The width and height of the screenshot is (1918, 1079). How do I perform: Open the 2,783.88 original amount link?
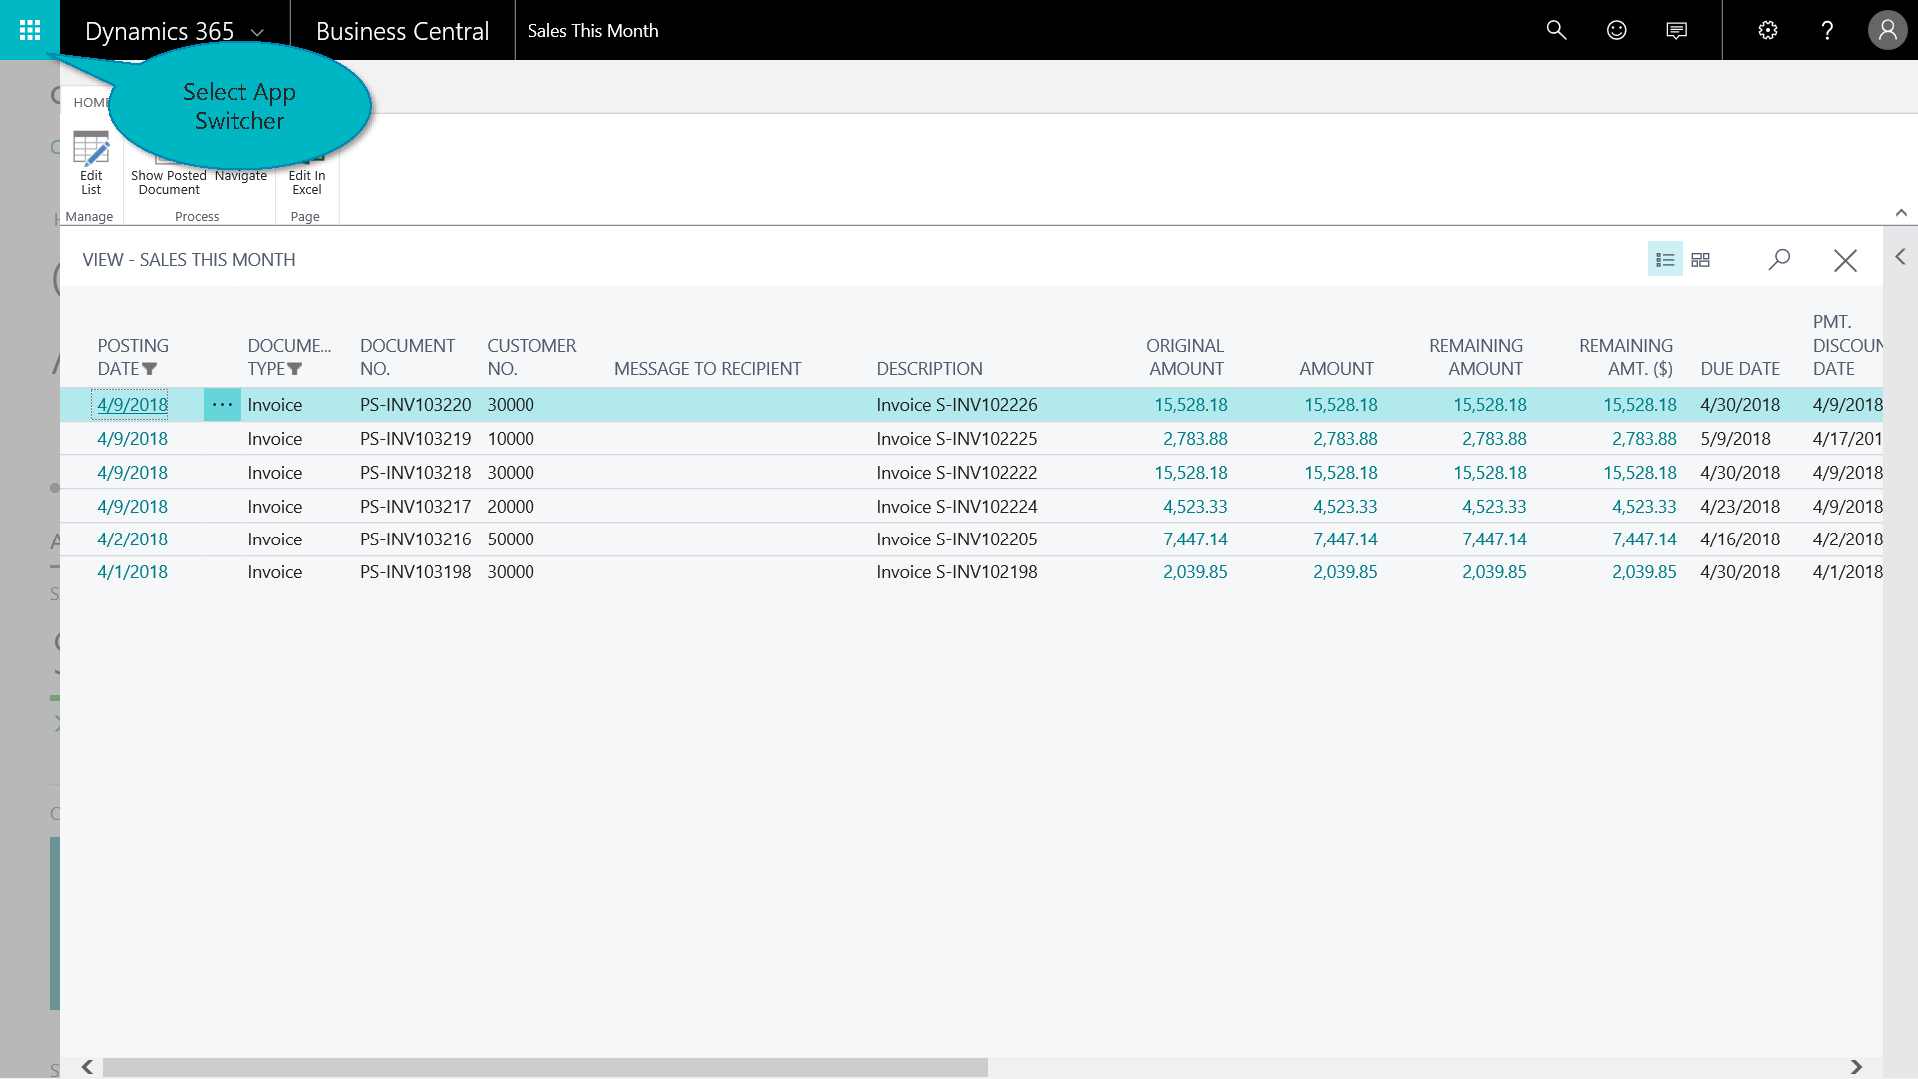(1195, 439)
